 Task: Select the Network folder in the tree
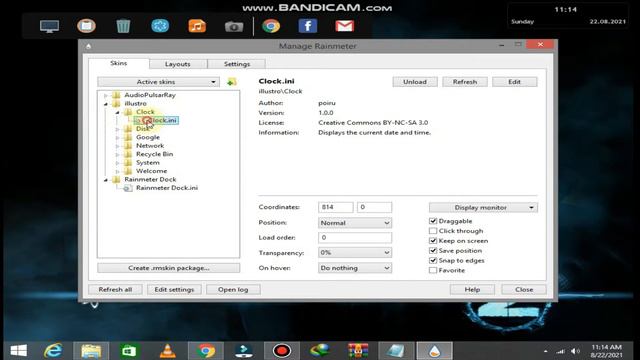[150, 146]
